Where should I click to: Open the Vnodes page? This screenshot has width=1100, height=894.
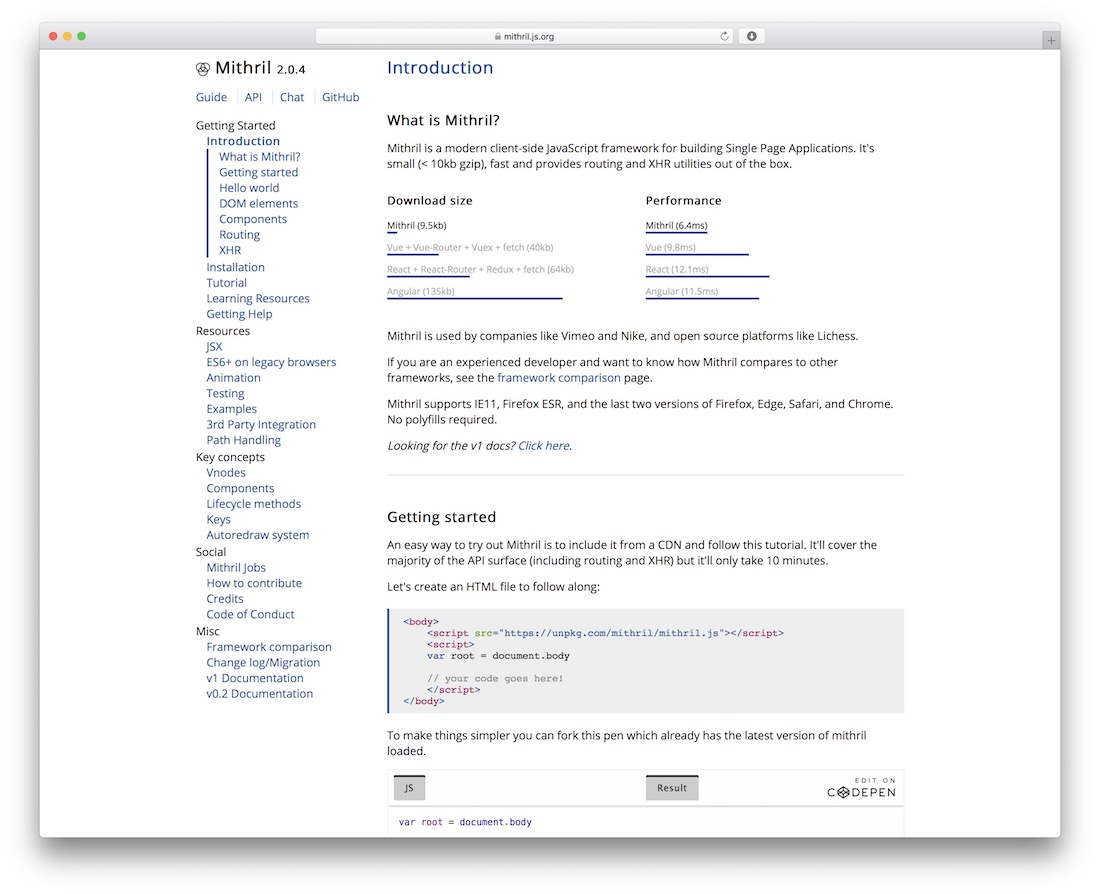pyautogui.click(x=226, y=473)
